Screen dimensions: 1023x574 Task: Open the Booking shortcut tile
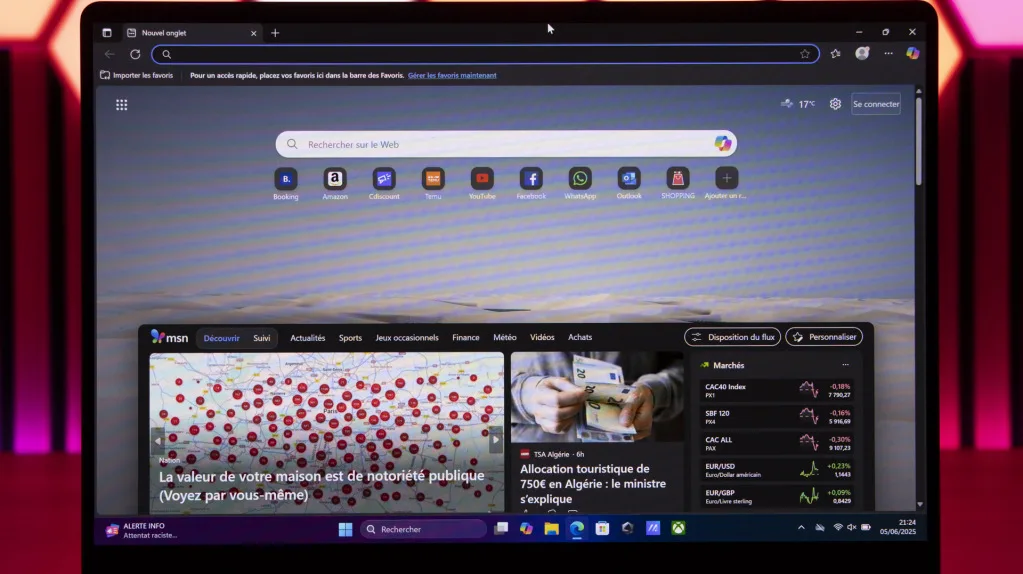pyautogui.click(x=286, y=179)
